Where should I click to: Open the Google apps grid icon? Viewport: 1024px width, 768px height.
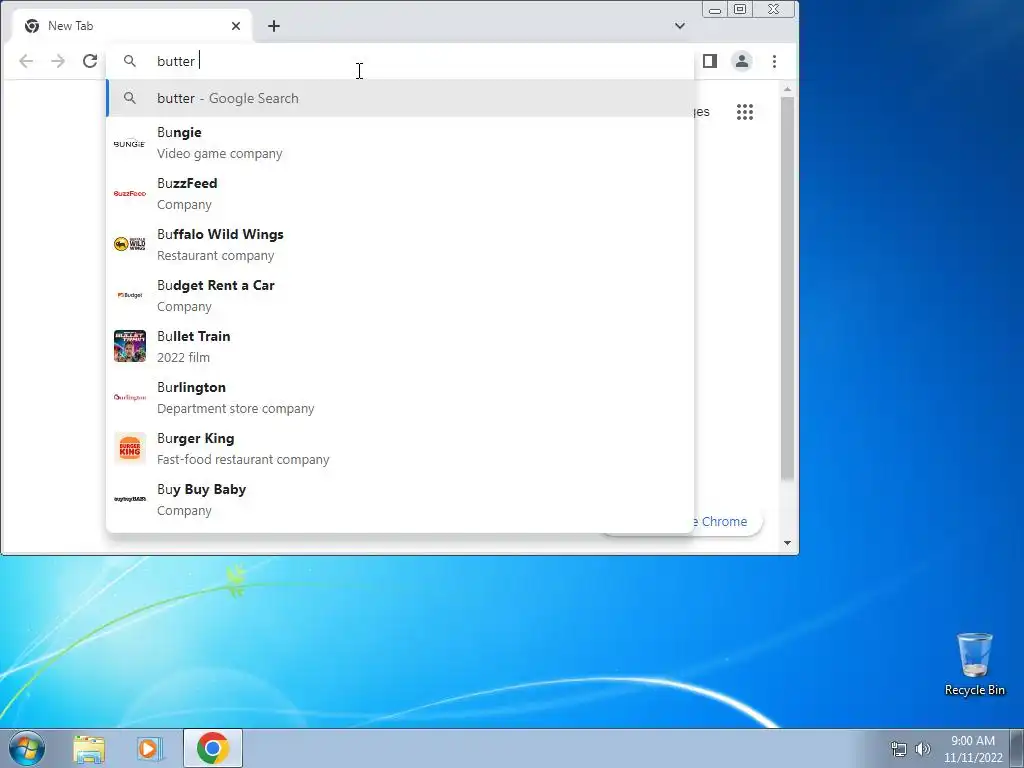coord(745,112)
